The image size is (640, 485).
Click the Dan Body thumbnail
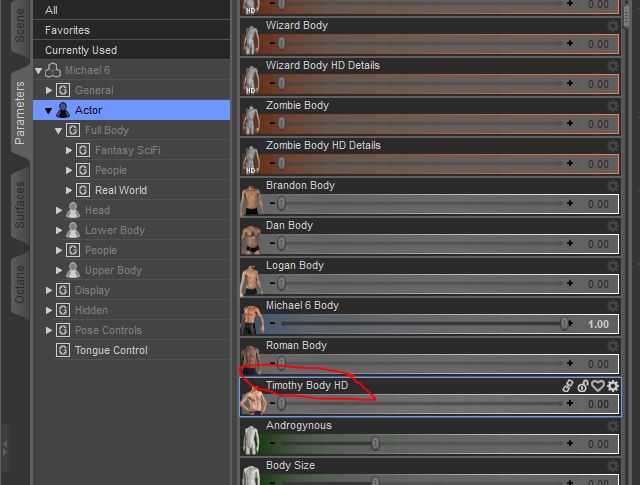point(251,240)
